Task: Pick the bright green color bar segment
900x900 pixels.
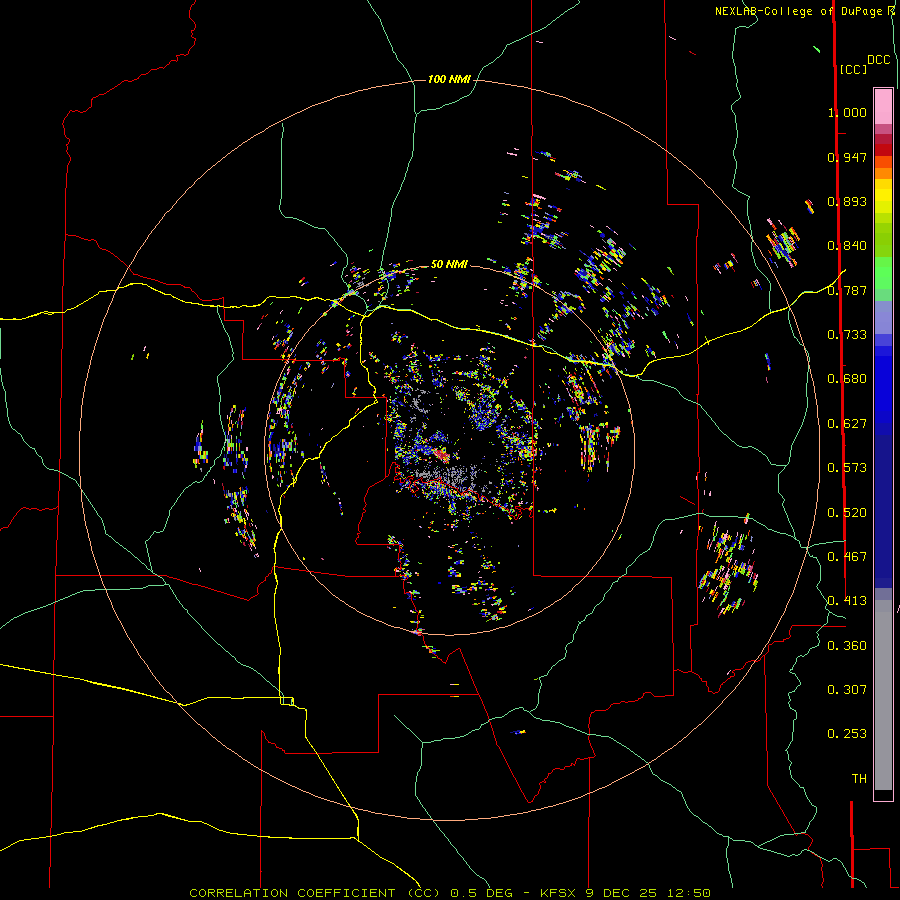Action: point(883,273)
